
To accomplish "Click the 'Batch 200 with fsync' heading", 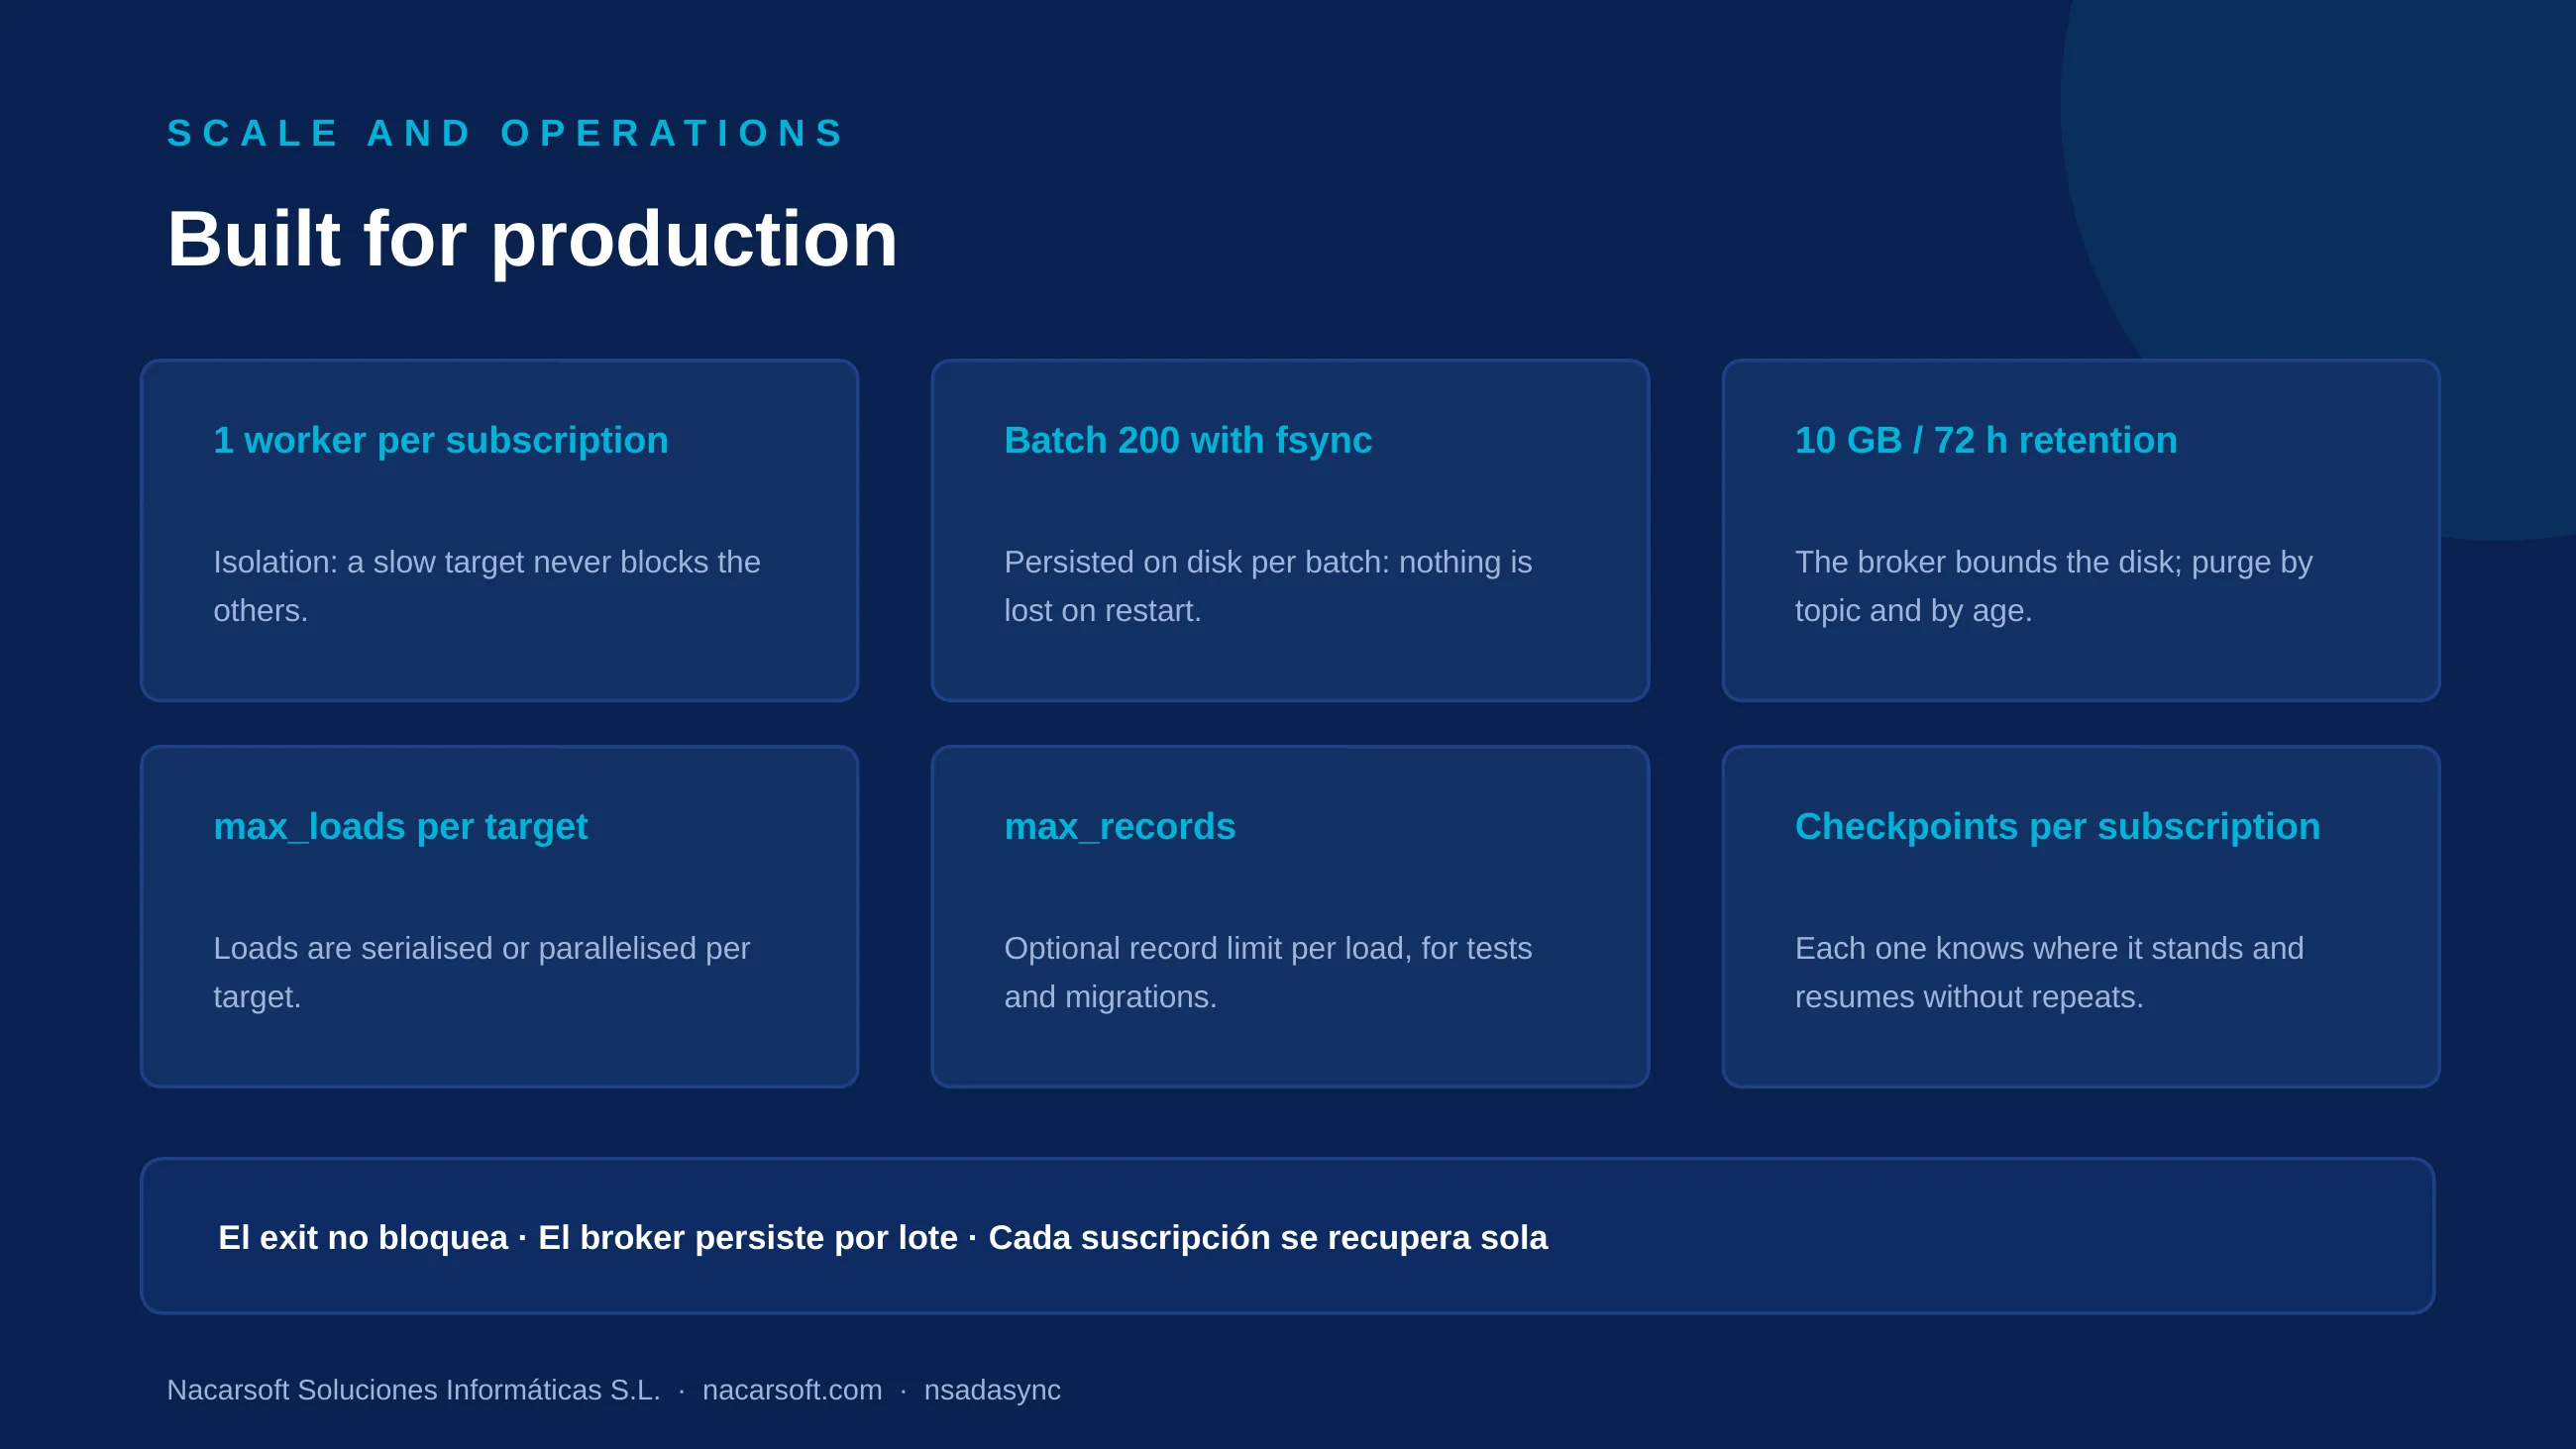I will [x=1188, y=440].
